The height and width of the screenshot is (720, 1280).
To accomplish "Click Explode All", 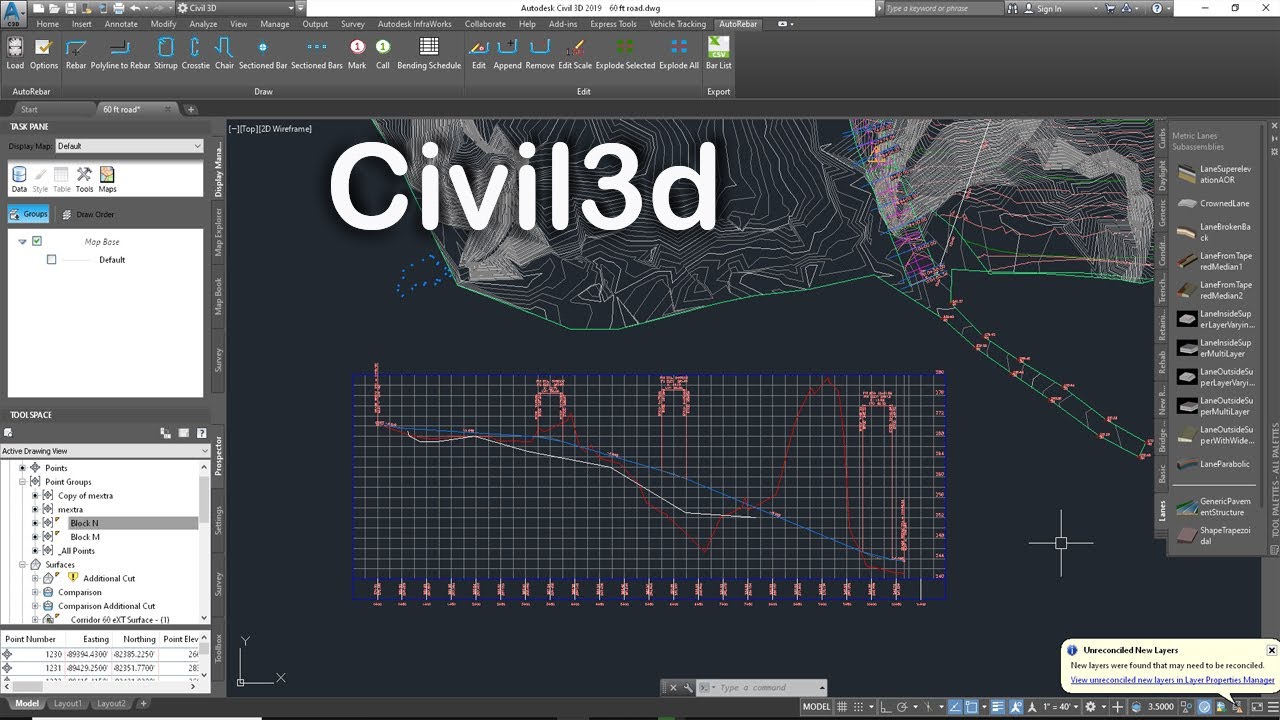I will (679, 54).
